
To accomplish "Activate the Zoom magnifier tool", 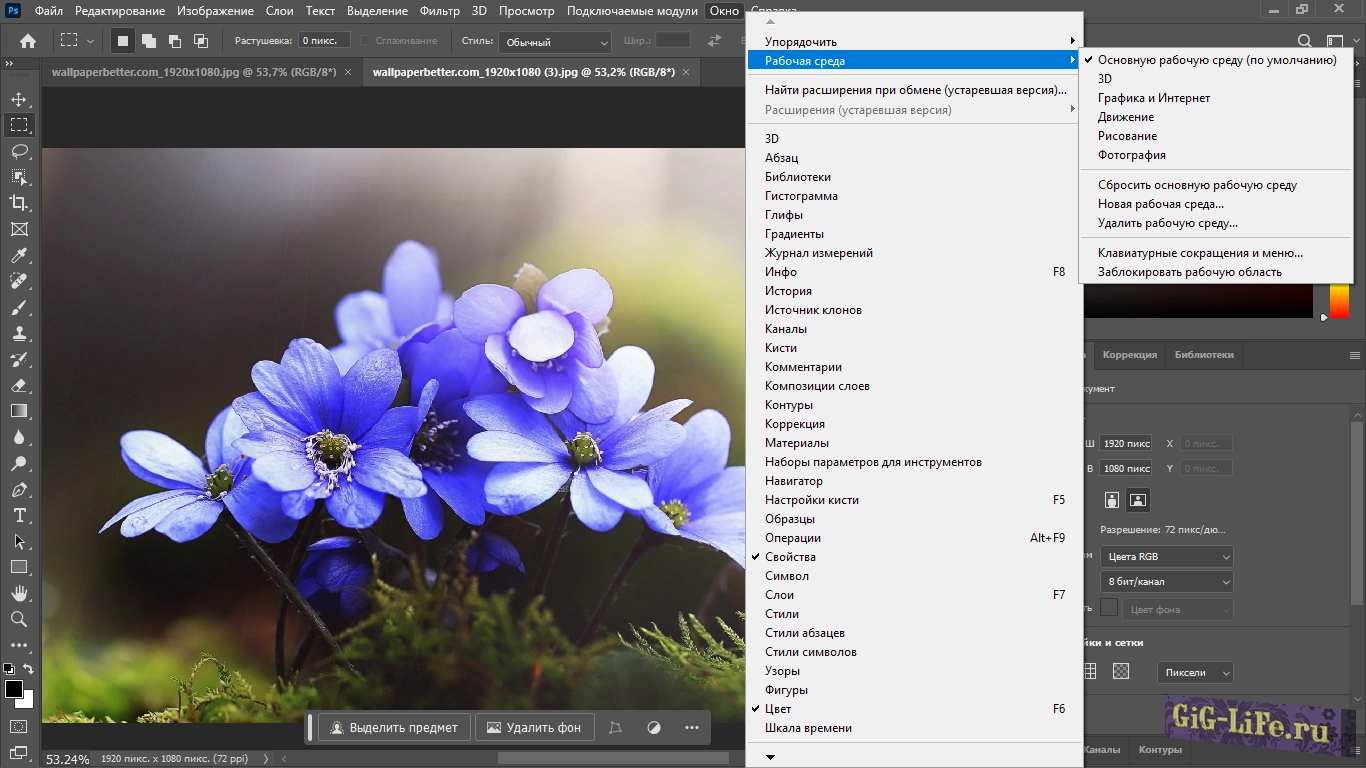I will click(x=19, y=619).
